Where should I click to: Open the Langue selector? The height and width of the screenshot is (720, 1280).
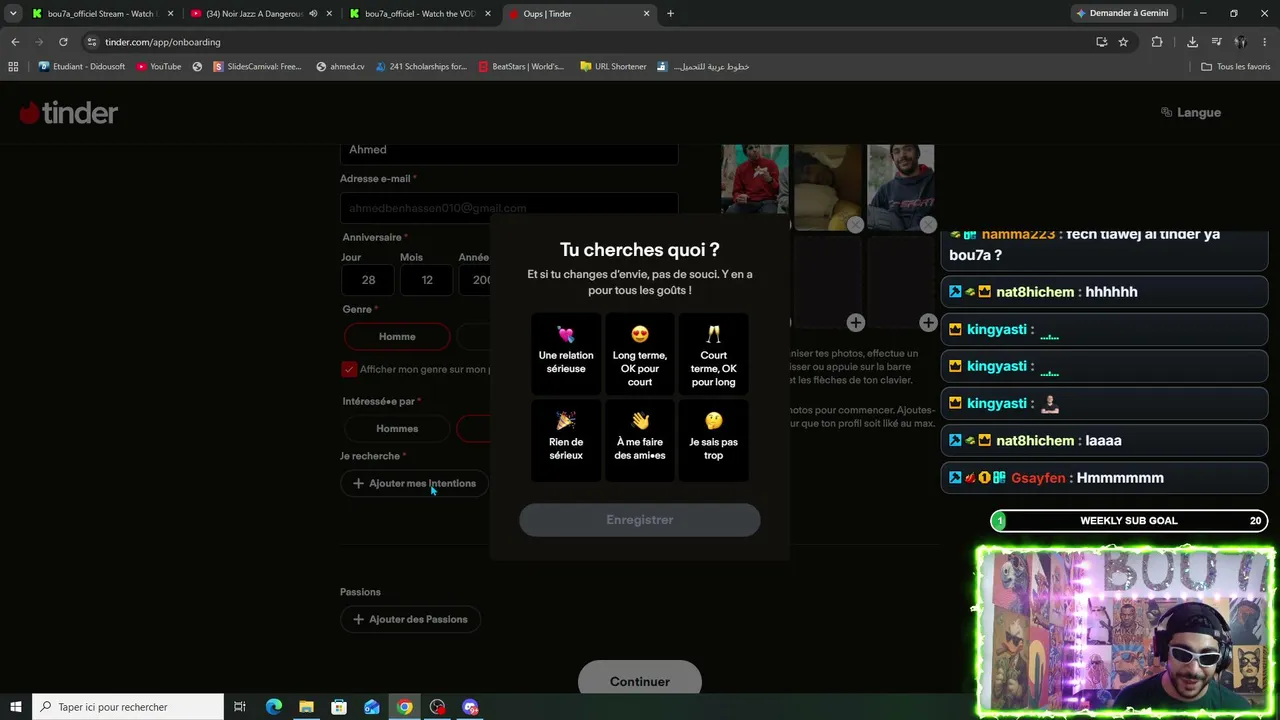(x=1191, y=112)
